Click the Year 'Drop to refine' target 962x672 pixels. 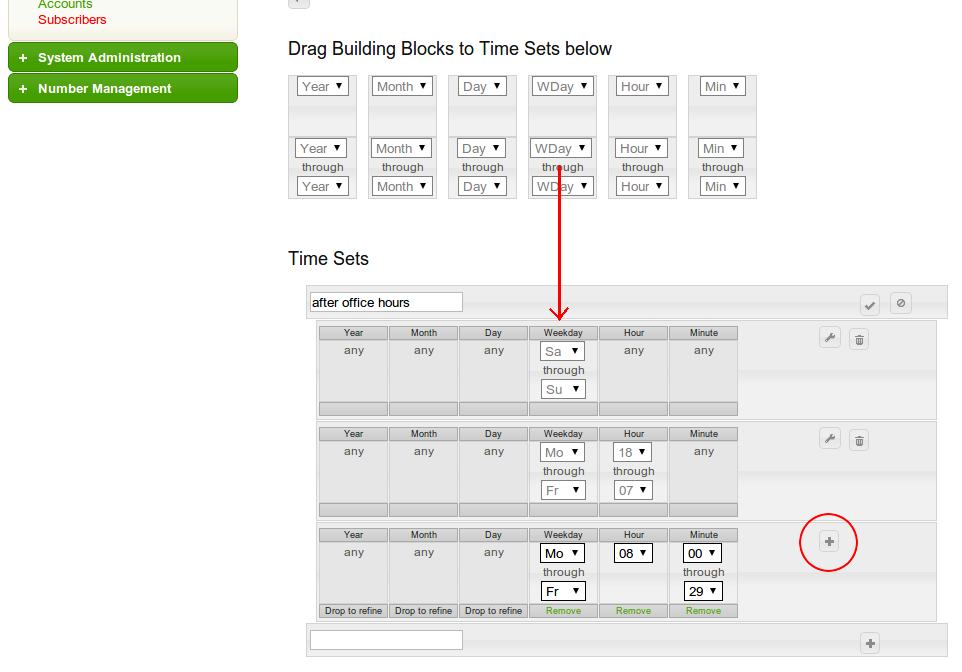(x=353, y=611)
